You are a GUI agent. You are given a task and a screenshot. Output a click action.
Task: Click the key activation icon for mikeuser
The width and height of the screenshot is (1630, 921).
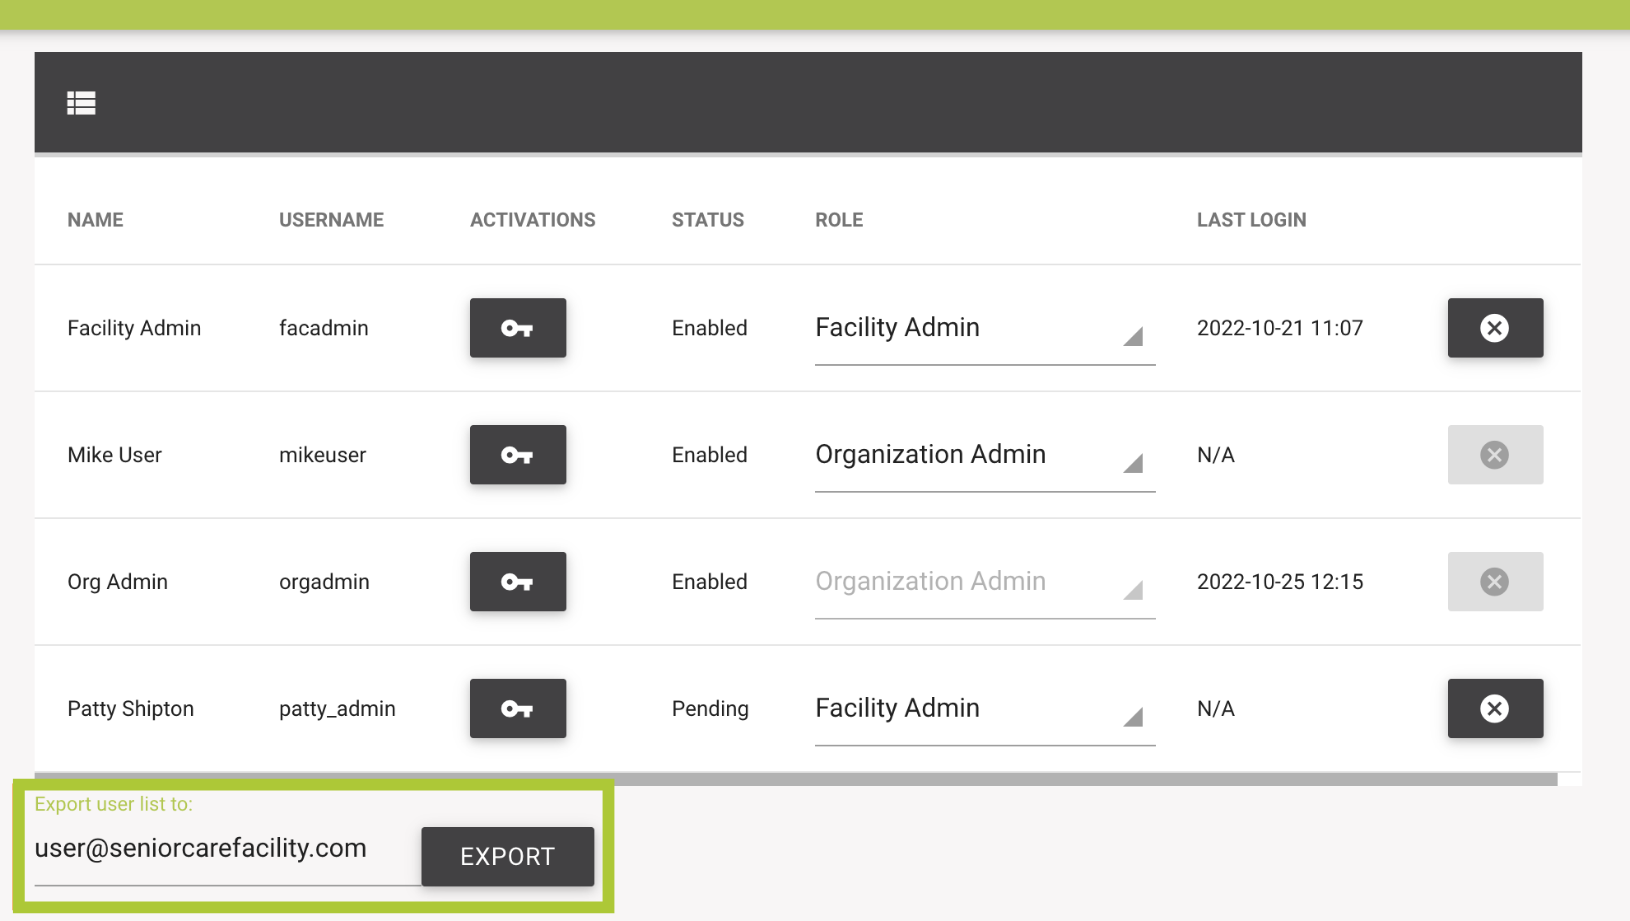click(517, 455)
